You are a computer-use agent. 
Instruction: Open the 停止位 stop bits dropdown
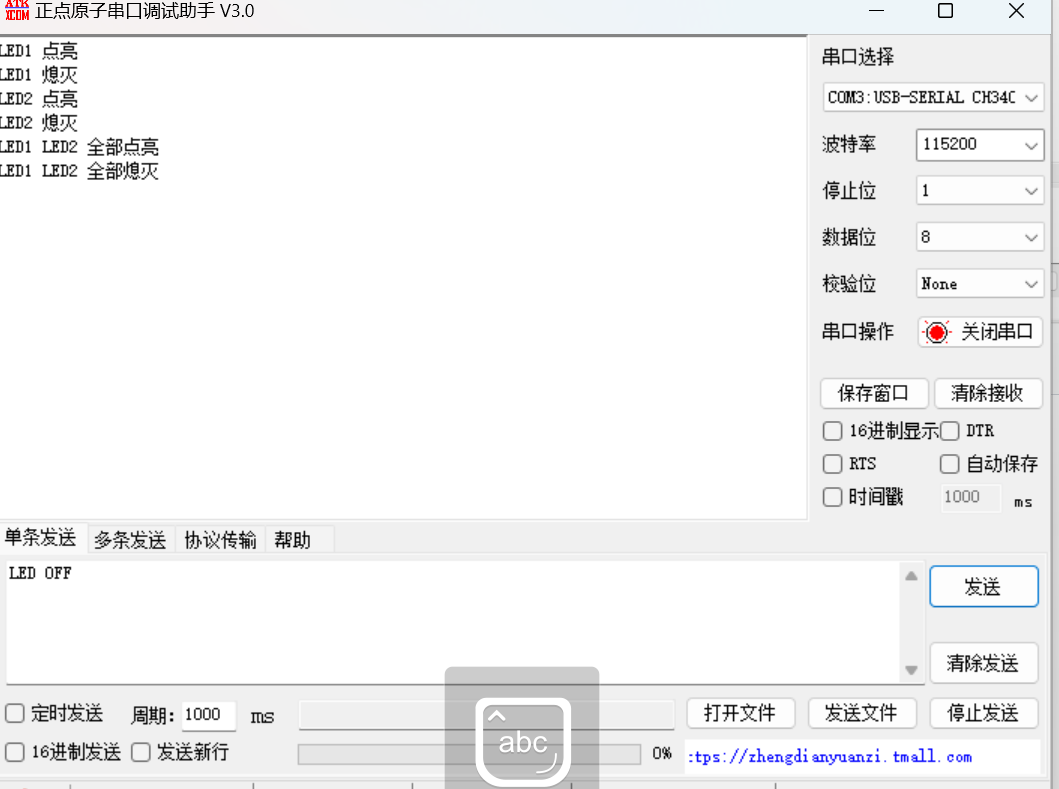click(x=979, y=190)
